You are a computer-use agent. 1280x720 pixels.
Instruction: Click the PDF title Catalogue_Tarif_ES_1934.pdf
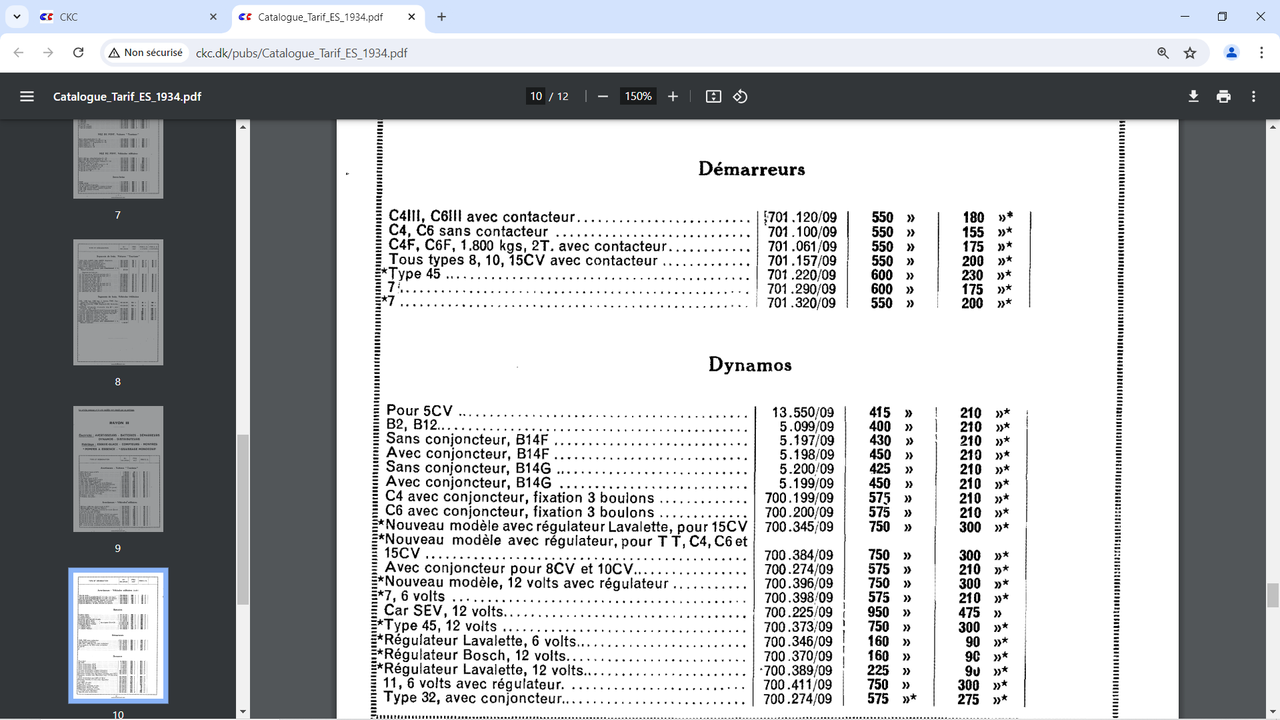[127, 97]
